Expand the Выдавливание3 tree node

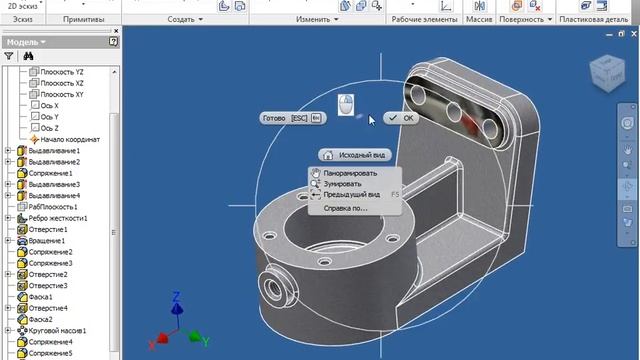[x=8, y=184]
